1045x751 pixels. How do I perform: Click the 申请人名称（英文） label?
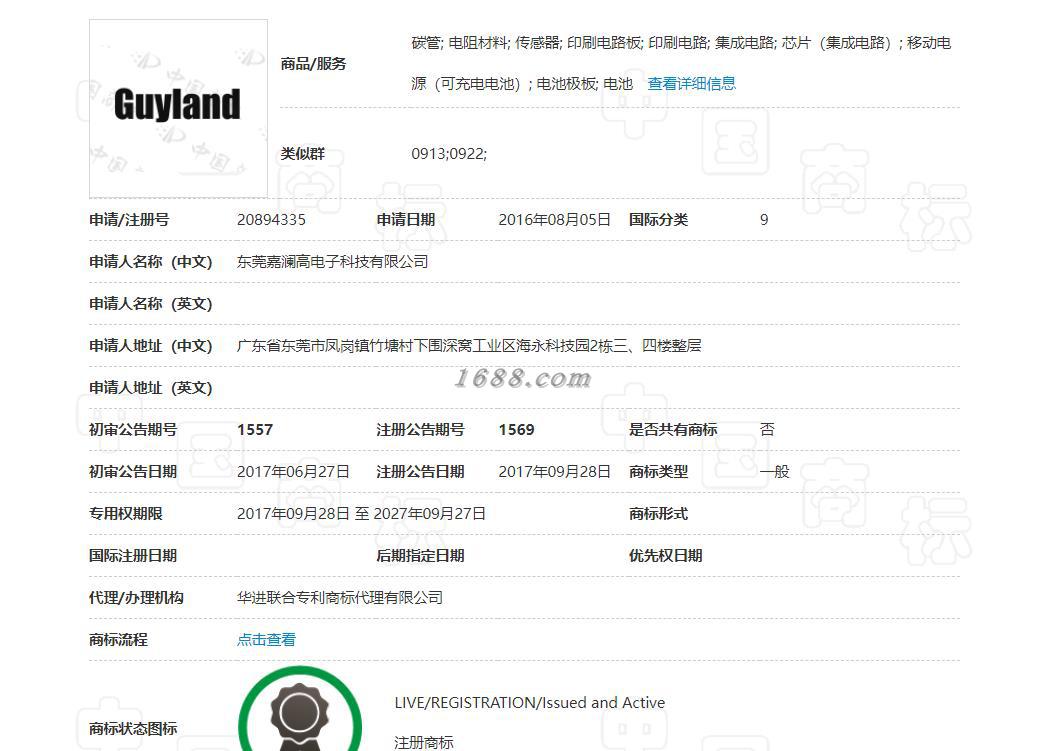point(151,304)
